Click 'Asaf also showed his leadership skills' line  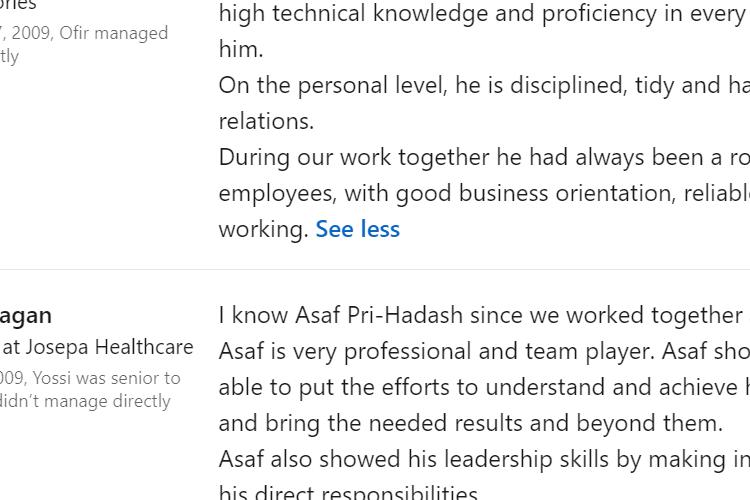tap(484, 459)
